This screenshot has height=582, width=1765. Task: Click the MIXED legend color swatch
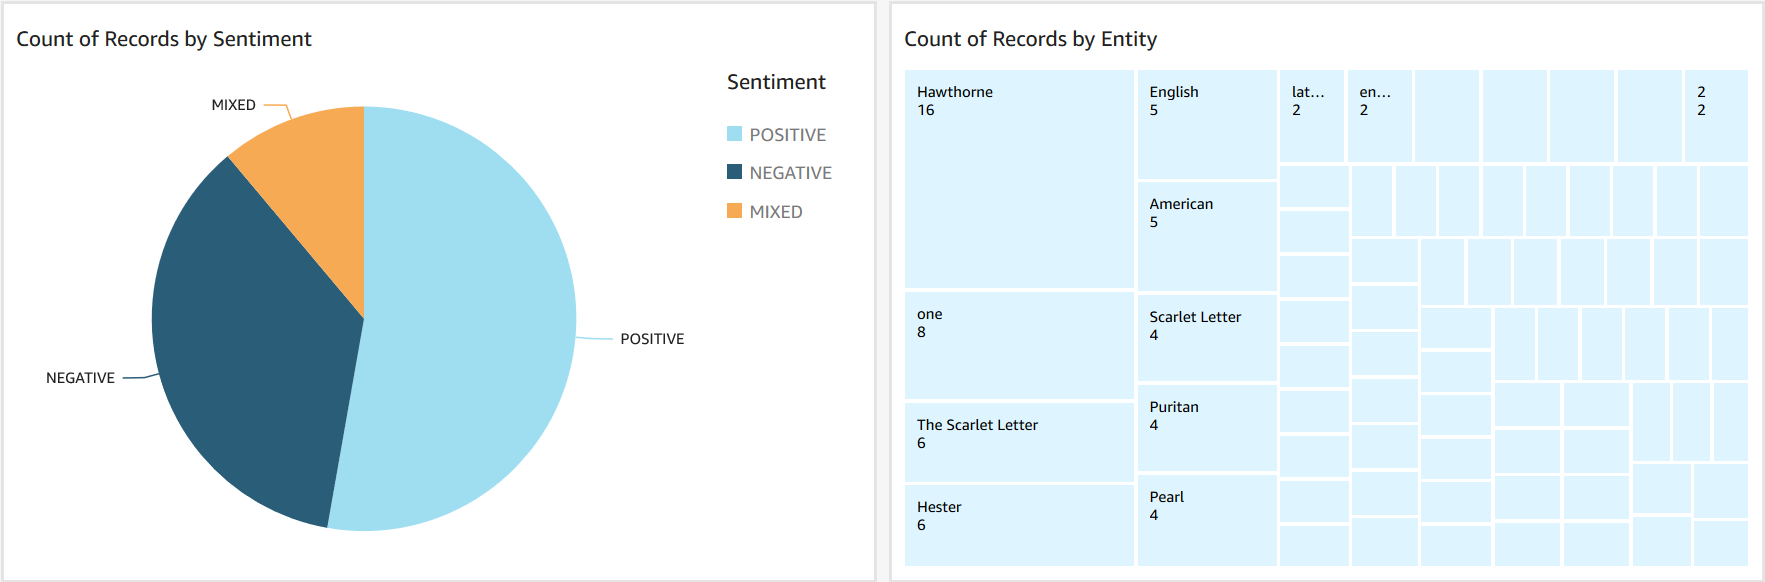pos(734,211)
